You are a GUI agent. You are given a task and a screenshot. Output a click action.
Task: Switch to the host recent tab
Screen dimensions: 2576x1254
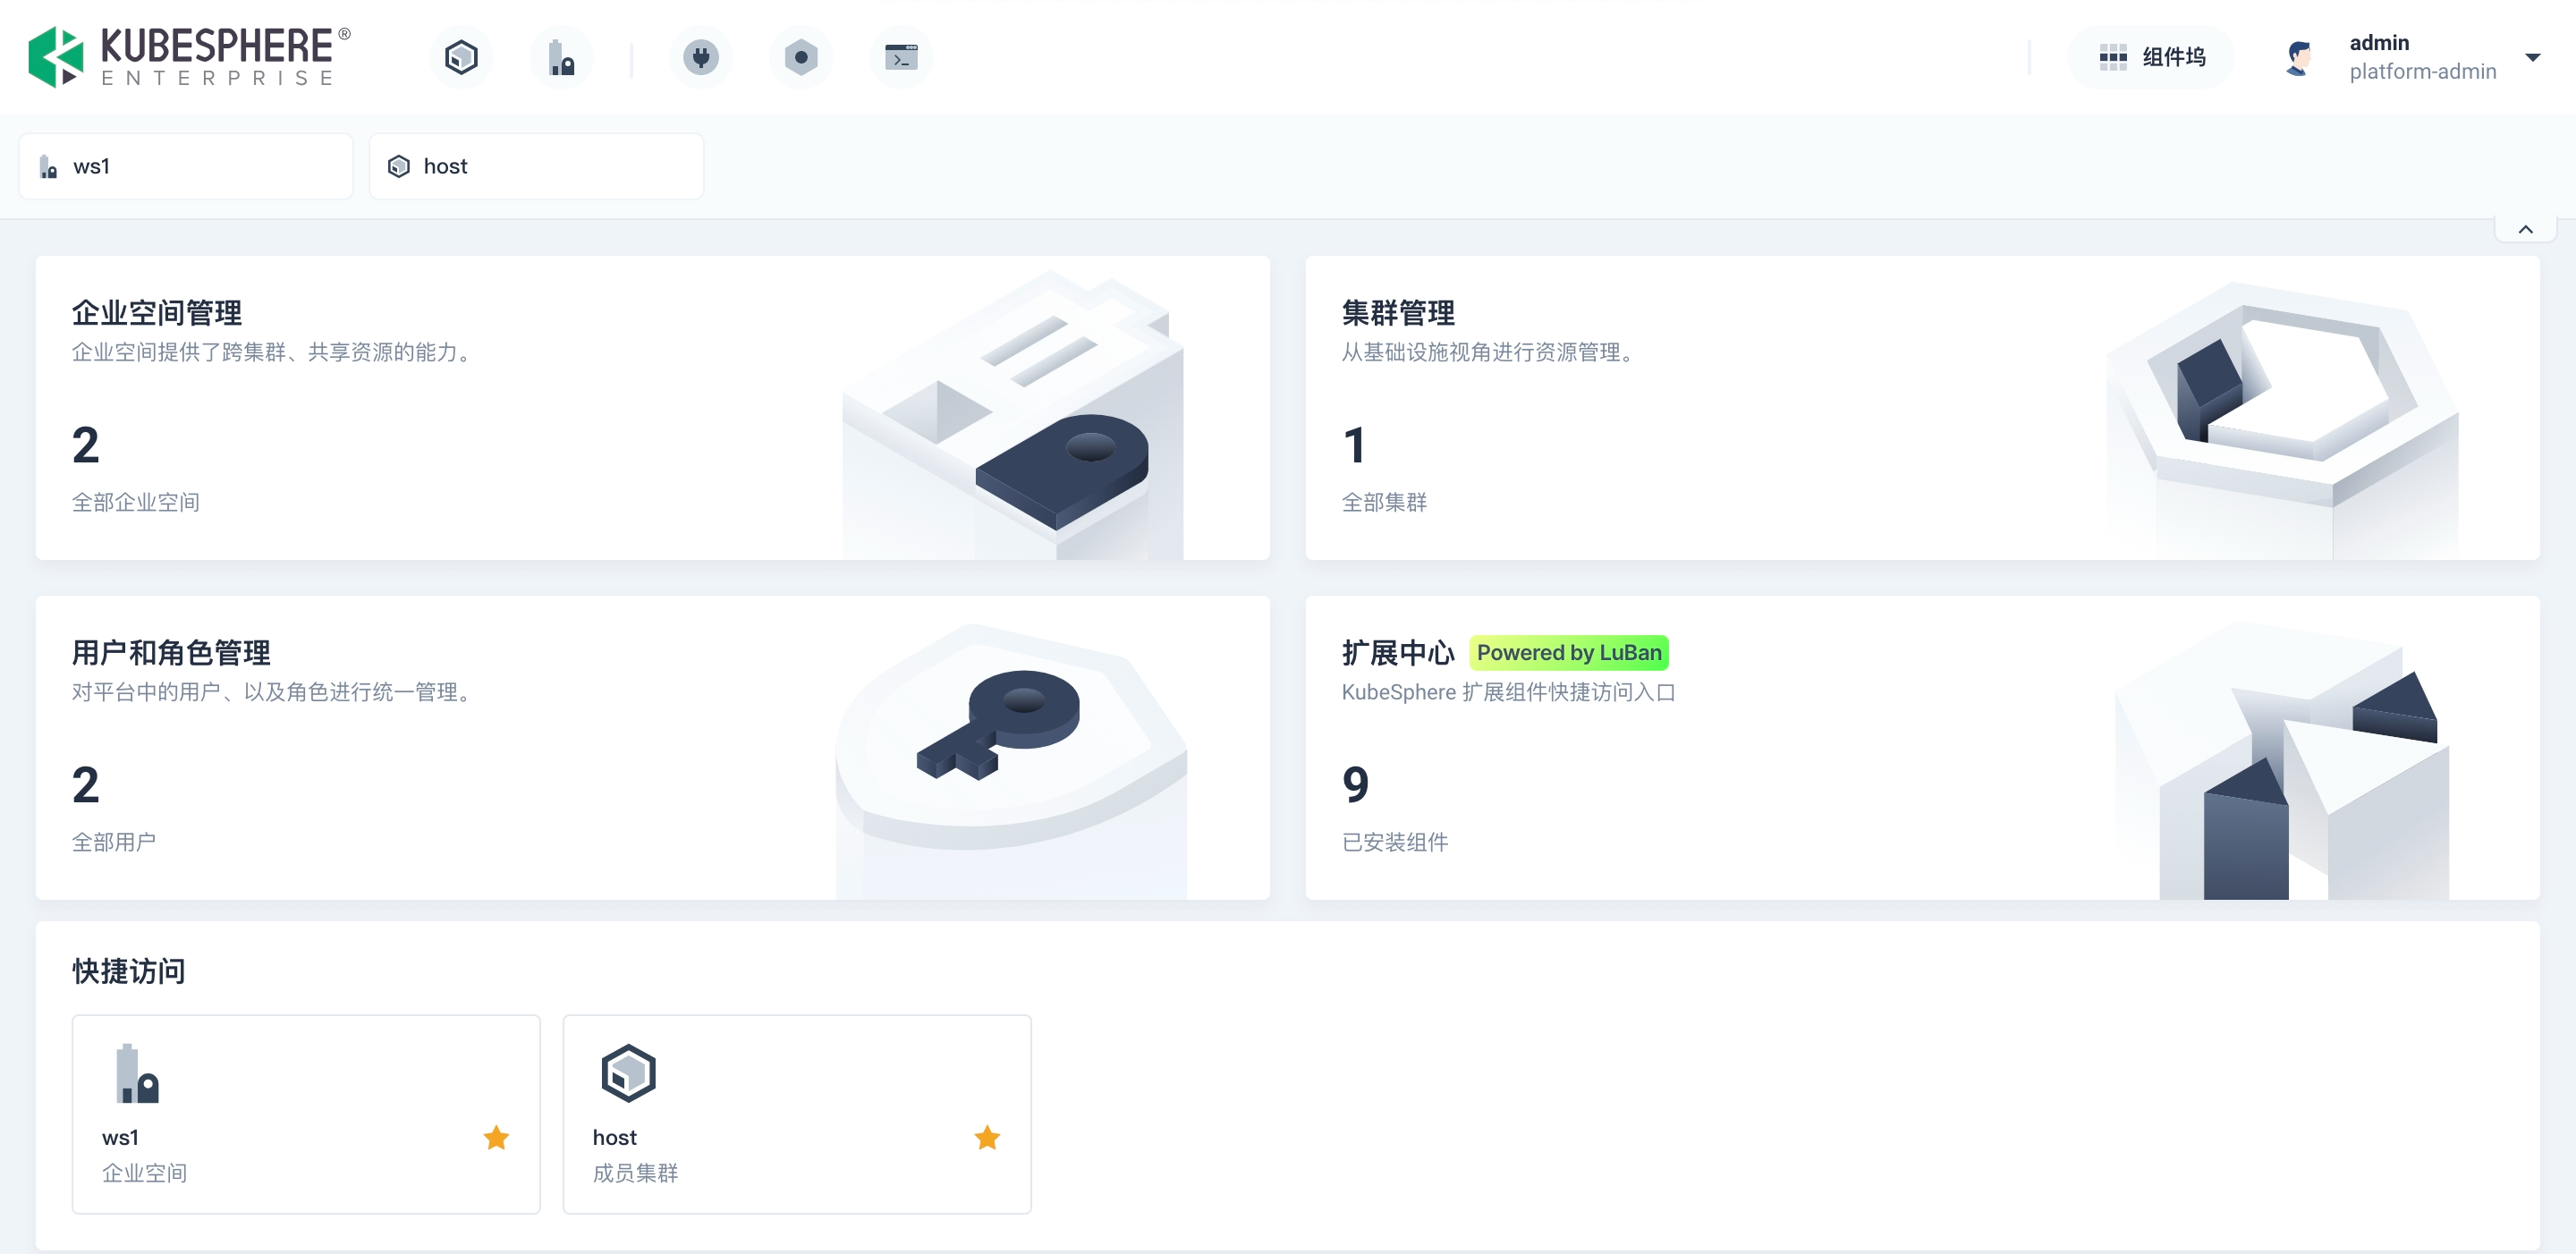coord(536,166)
